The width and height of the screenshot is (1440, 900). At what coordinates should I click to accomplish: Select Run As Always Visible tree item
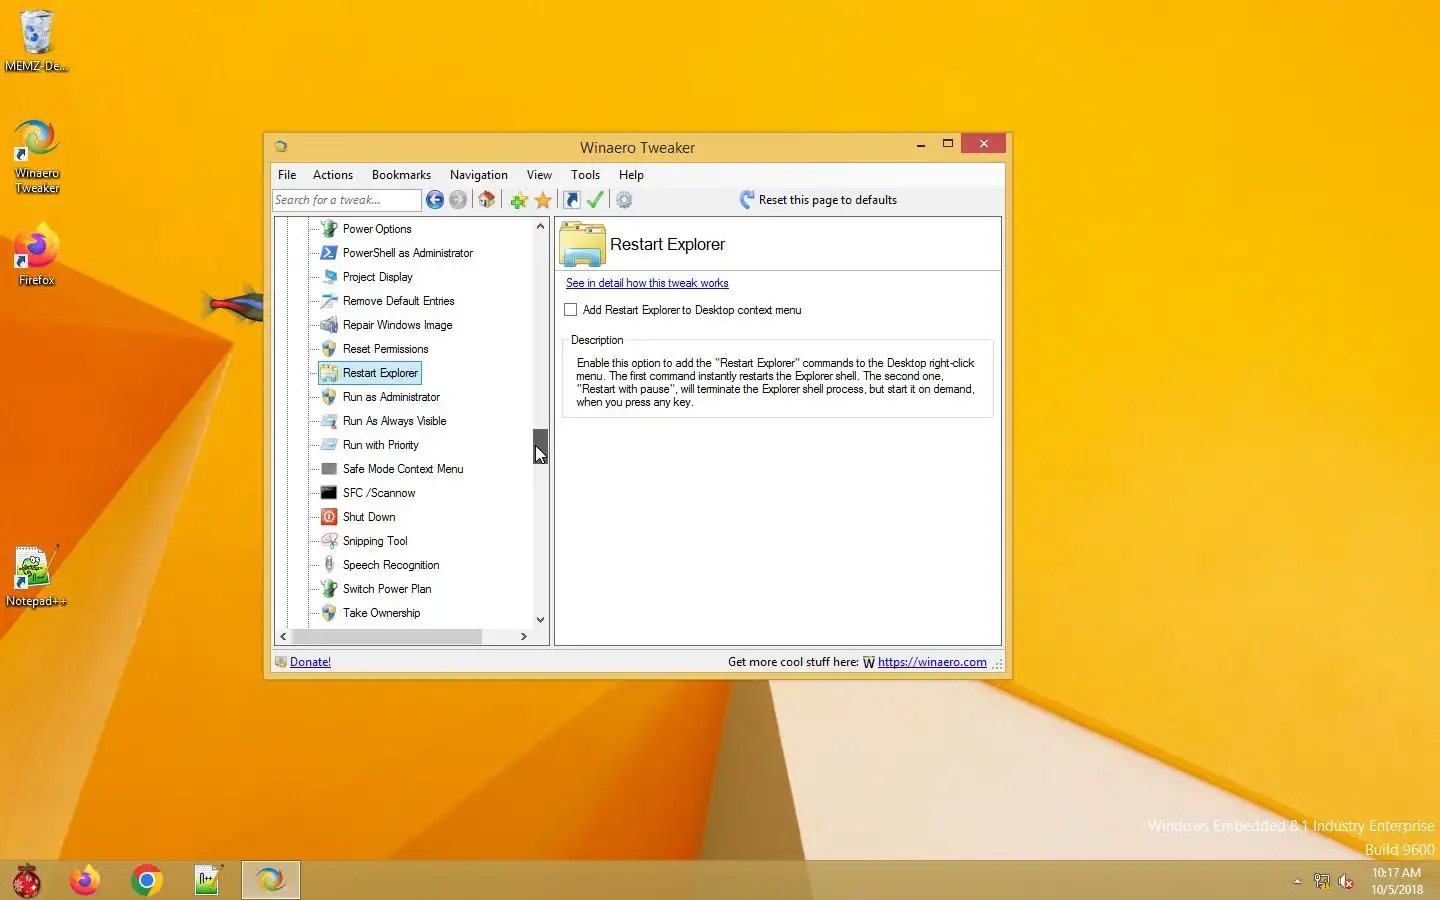[x=395, y=421]
